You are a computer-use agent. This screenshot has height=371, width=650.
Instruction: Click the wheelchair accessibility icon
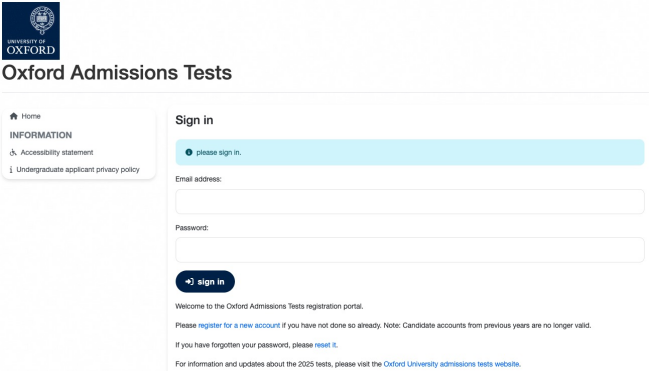[x=13, y=153]
